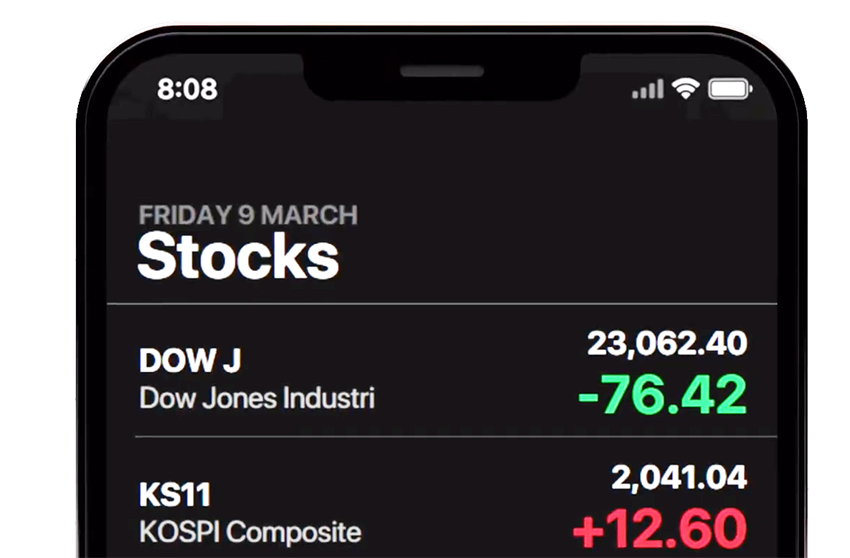850x558 pixels.
Task: Tap the Stocks title heading
Action: 238,256
